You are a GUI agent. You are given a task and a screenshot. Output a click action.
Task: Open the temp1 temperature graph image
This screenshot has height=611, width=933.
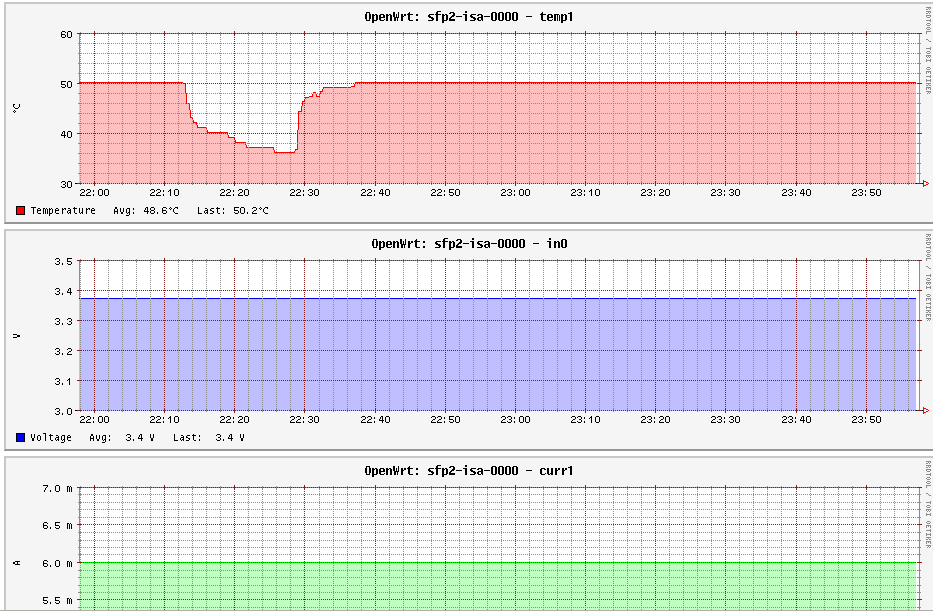[469, 113]
